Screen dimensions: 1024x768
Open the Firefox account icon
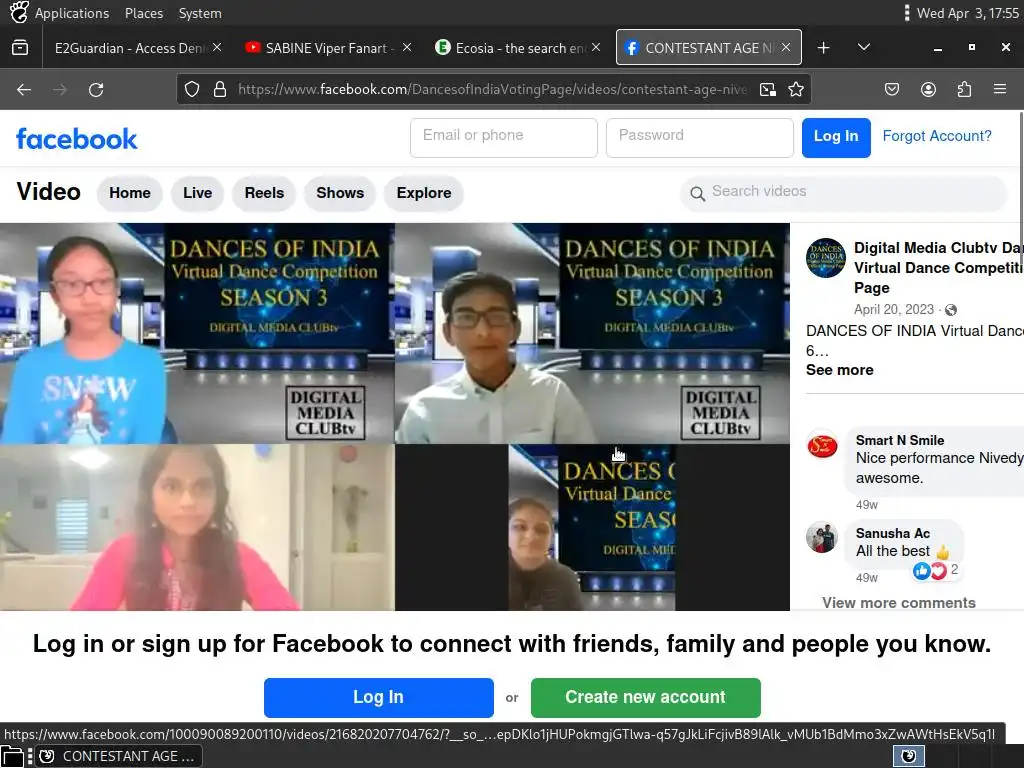point(928,89)
